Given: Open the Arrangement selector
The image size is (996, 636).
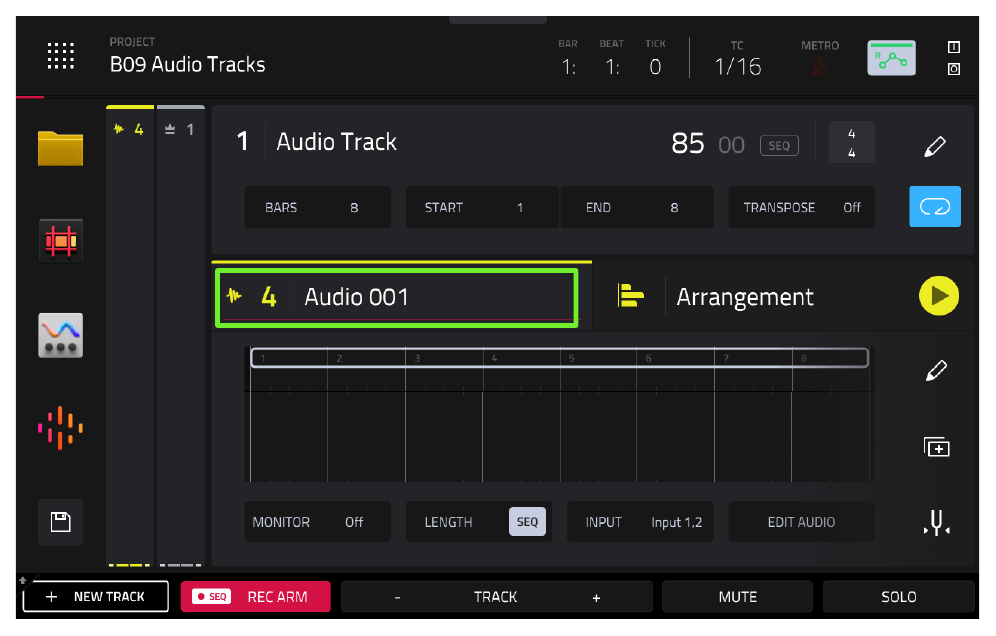Looking at the screenshot, I should pos(744,297).
